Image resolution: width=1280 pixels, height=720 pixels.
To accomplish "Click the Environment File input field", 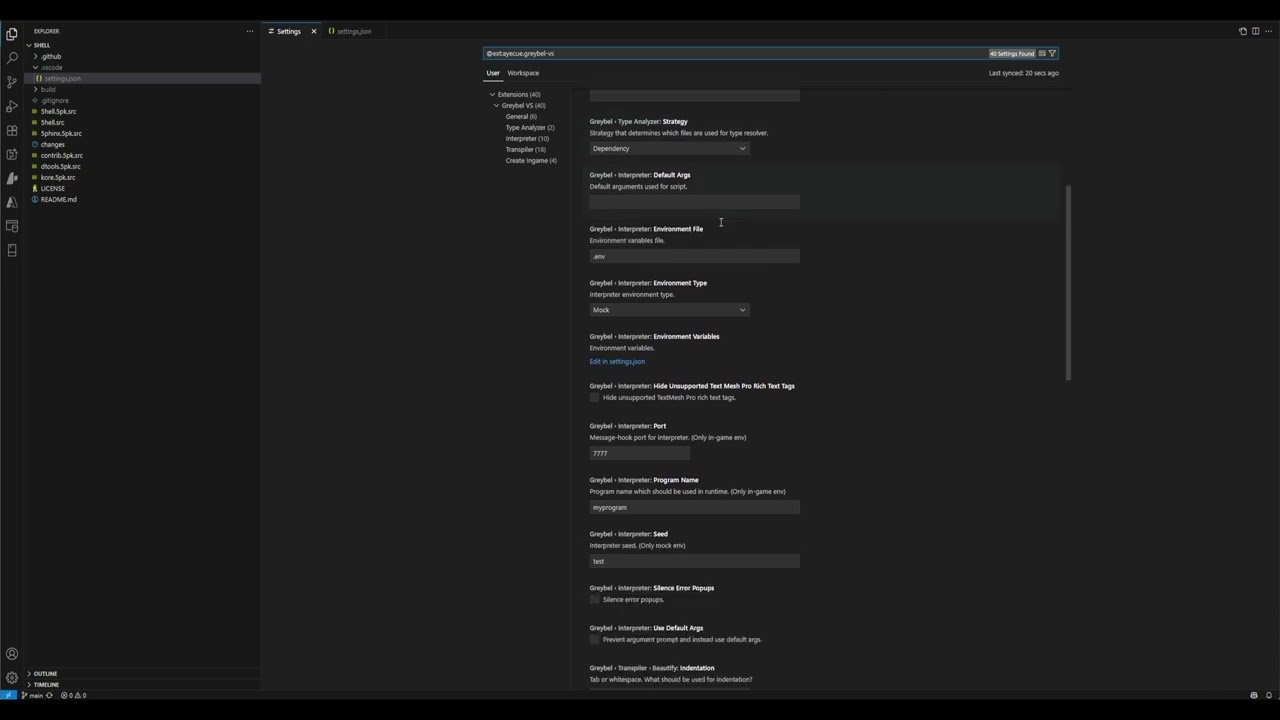I will (694, 256).
